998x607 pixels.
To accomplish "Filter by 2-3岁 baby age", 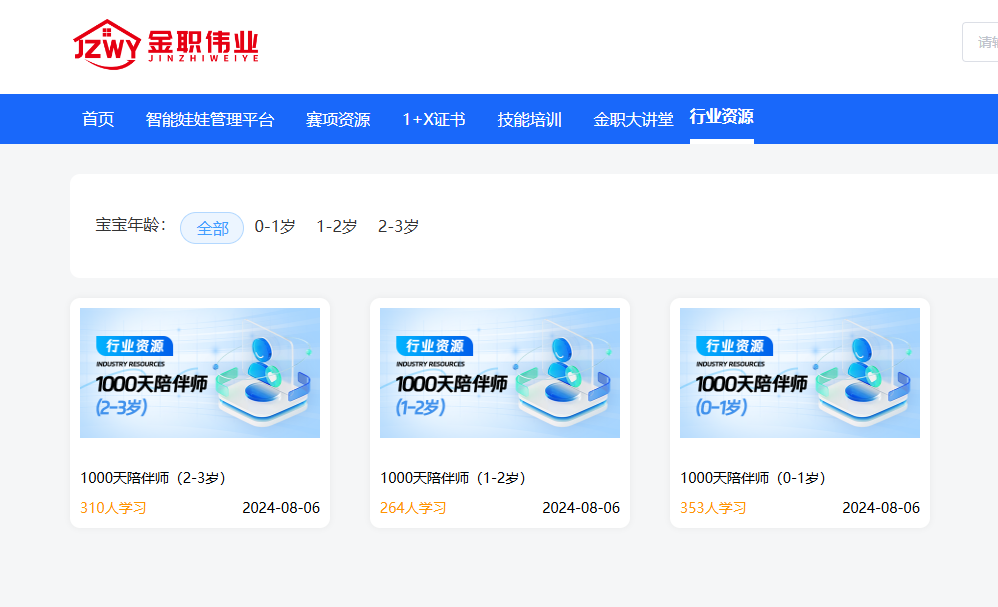I will tap(398, 227).
